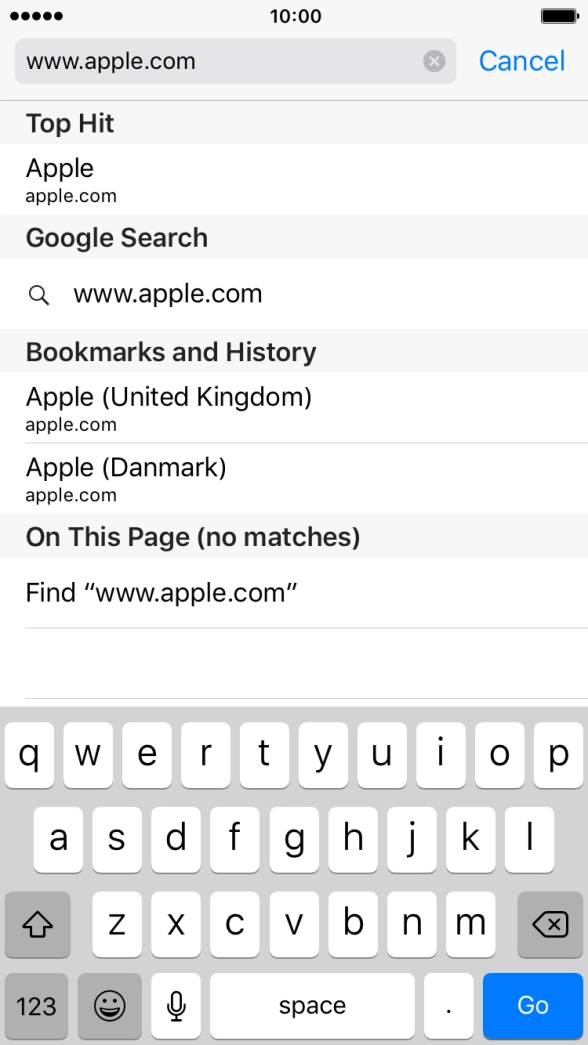
Task: Clear the address bar using the X icon
Action: (x=433, y=61)
